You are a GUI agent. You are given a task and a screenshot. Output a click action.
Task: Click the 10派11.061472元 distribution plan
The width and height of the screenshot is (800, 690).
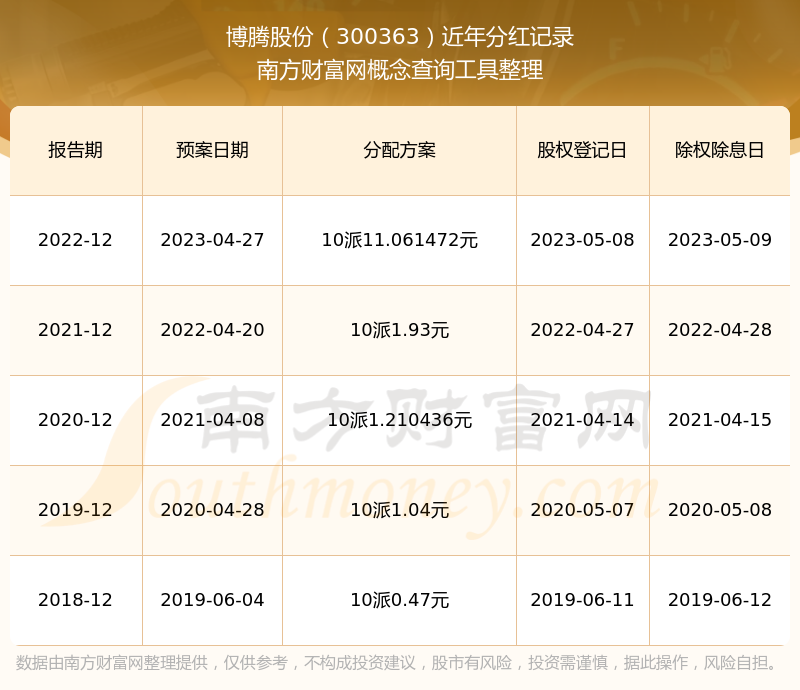pyautogui.click(x=399, y=240)
